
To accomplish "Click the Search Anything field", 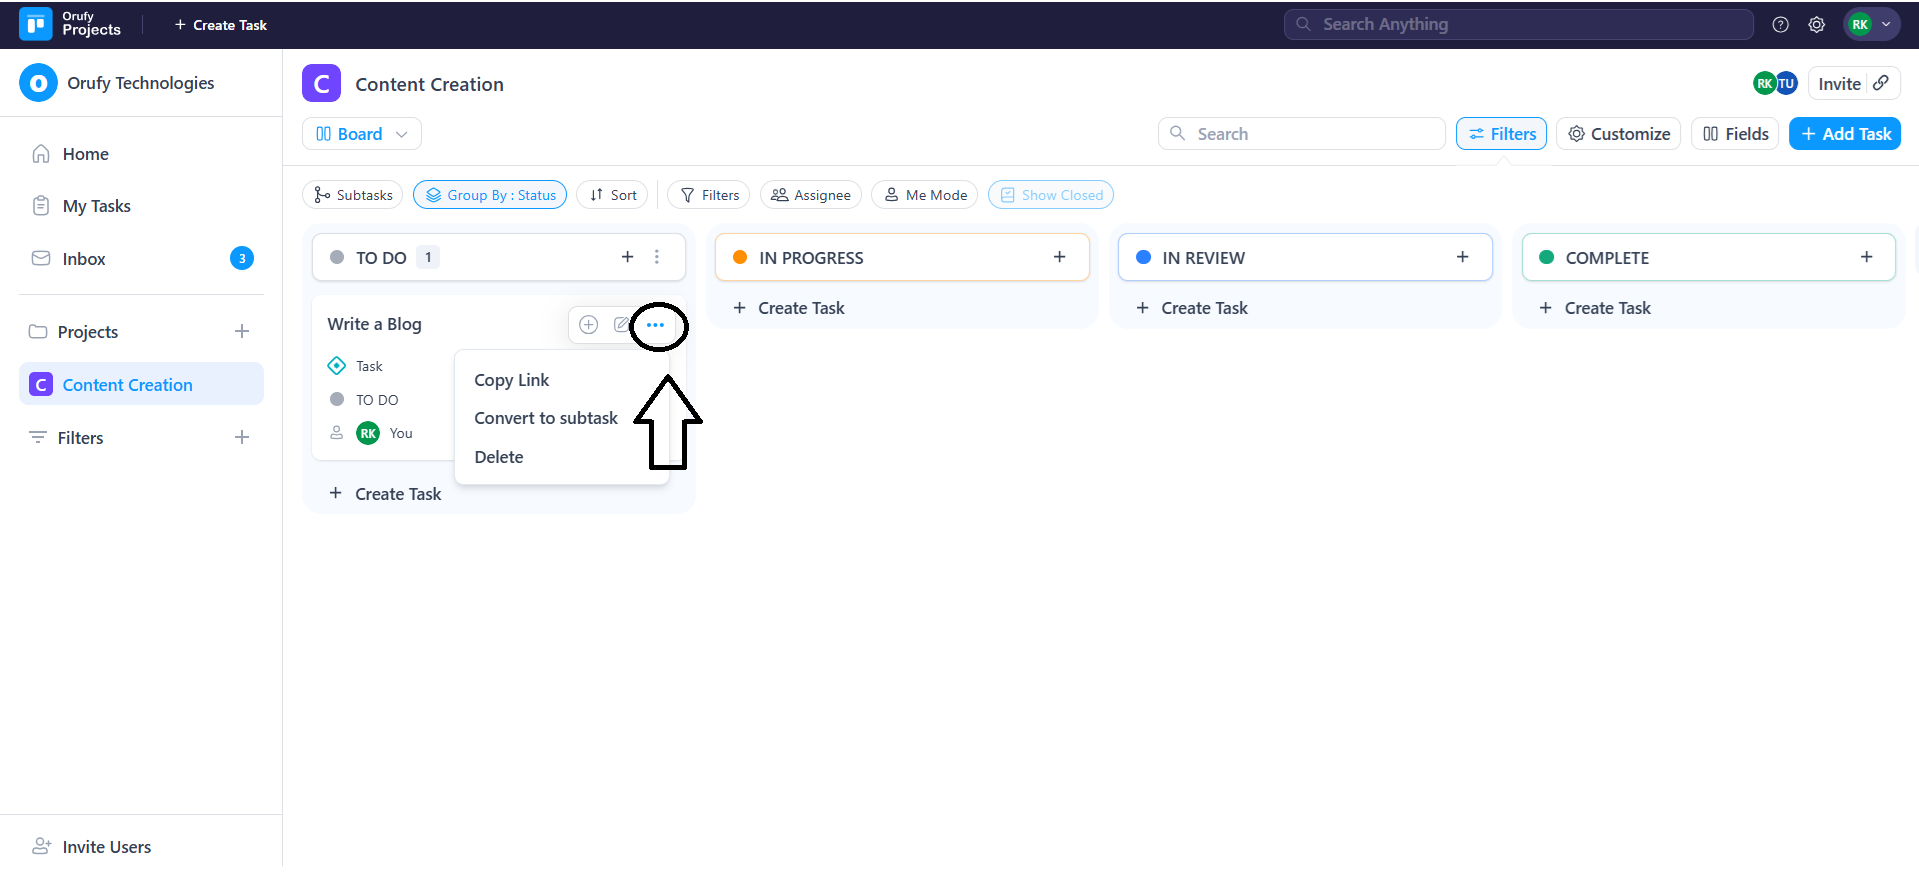I will point(1518,25).
